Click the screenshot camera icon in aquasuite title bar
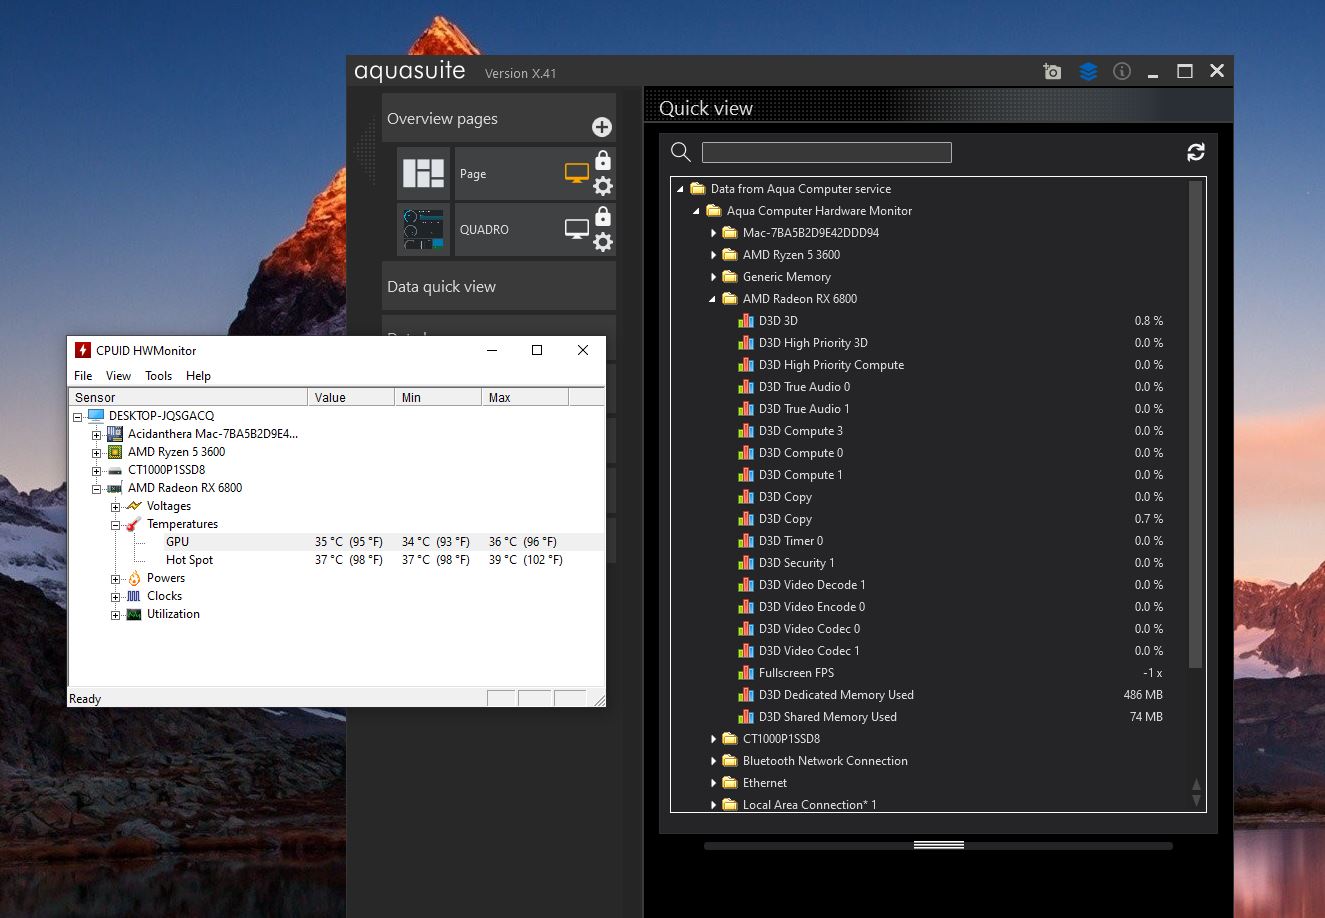This screenshot has height=918, width=1325. (1052, 72)
